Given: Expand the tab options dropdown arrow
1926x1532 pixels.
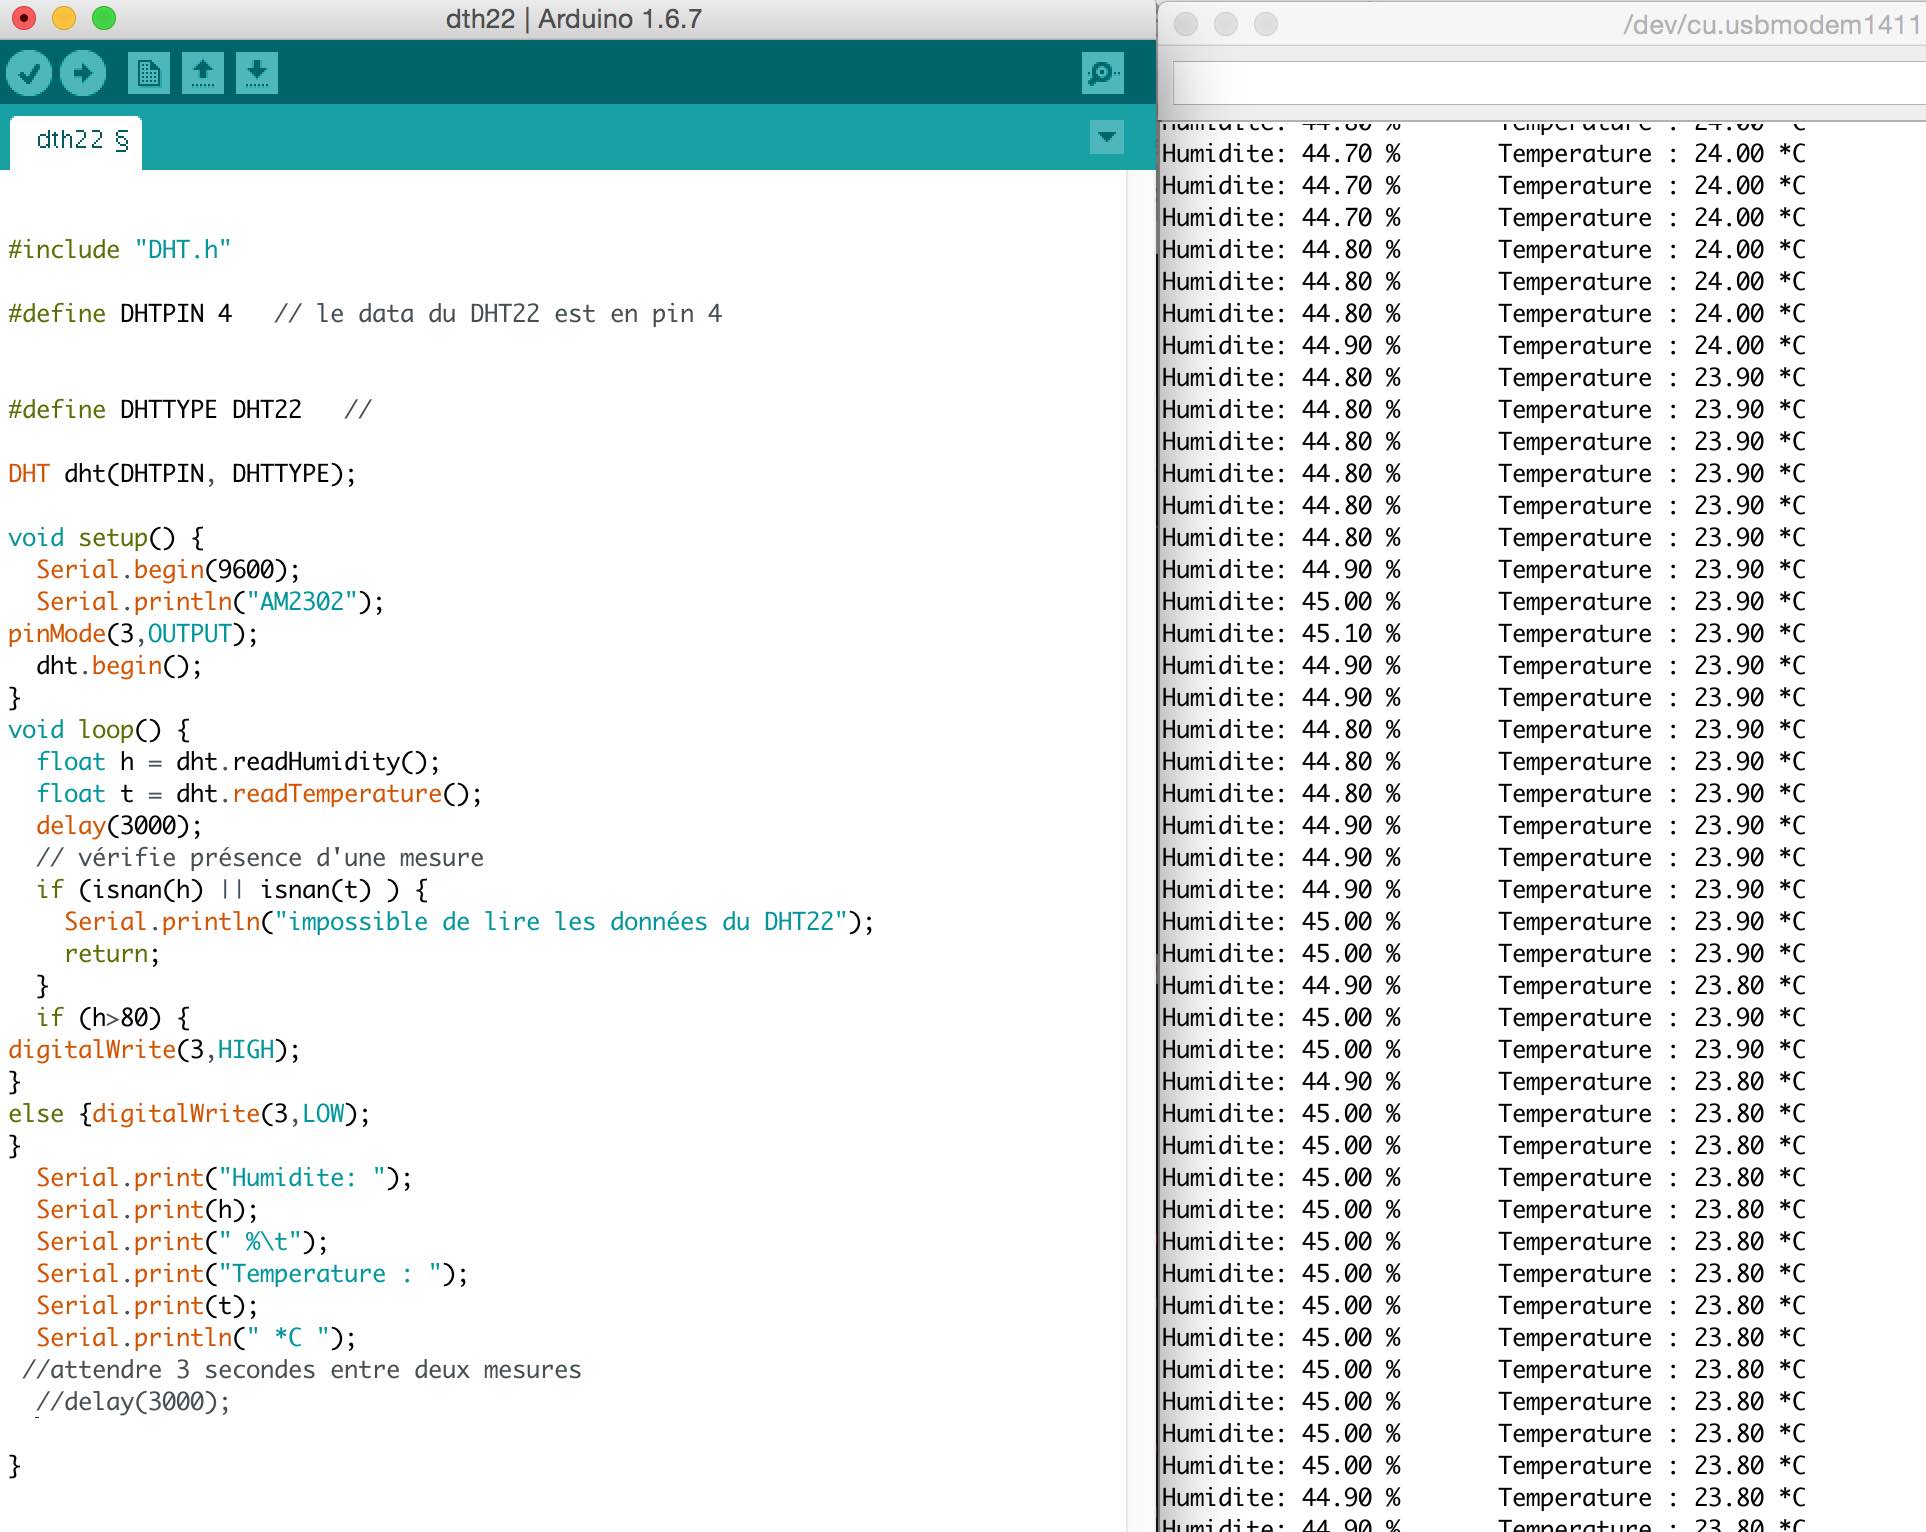Looking at the screenshot, I should [x=1106, y=137].
